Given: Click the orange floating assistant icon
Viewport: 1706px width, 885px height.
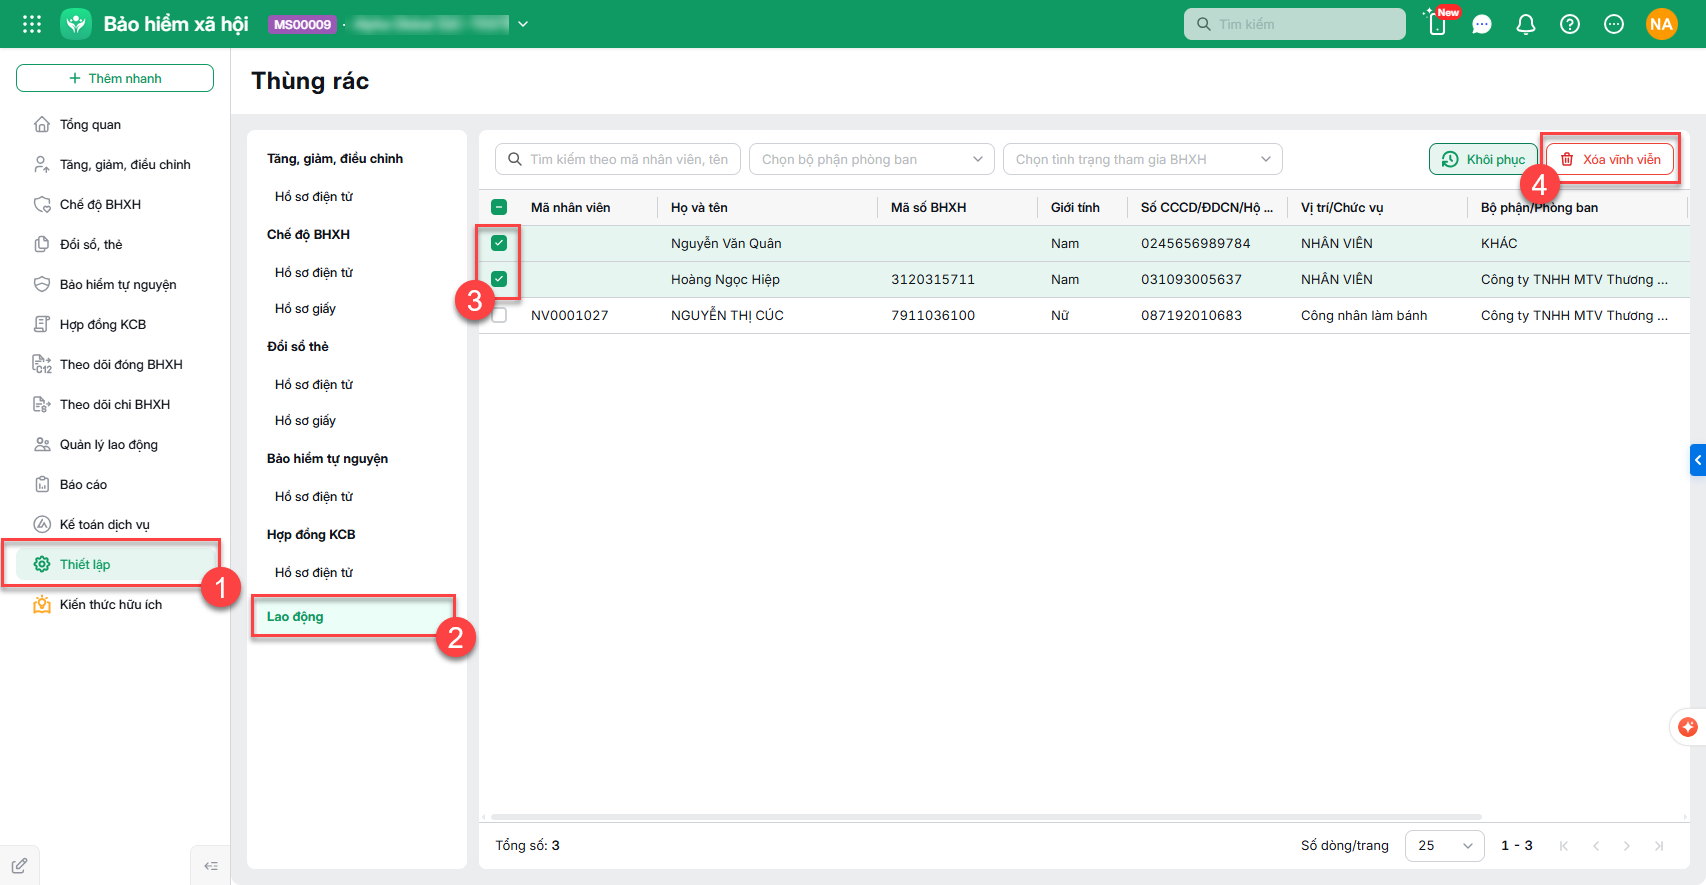Looking at the screenshot, I should point(1688,727).
